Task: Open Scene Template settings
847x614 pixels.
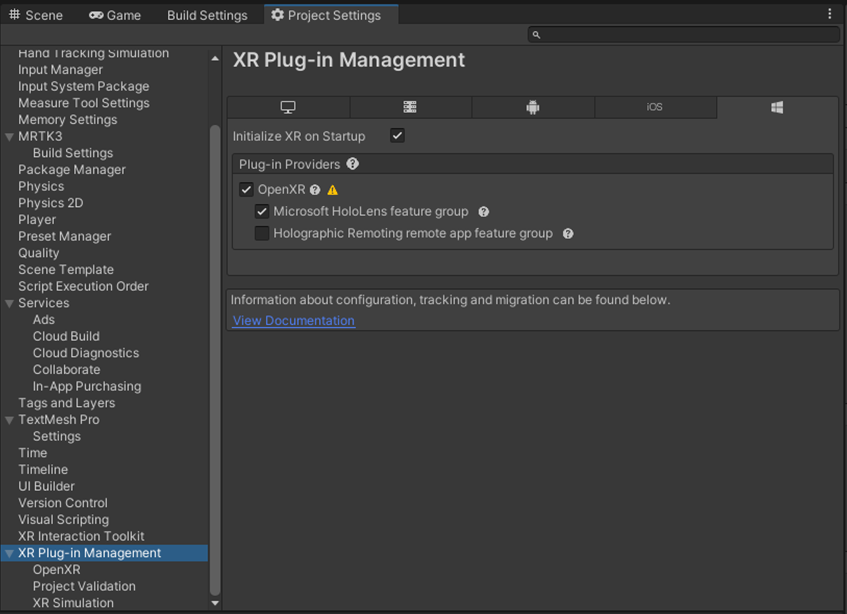Action: 66,270
